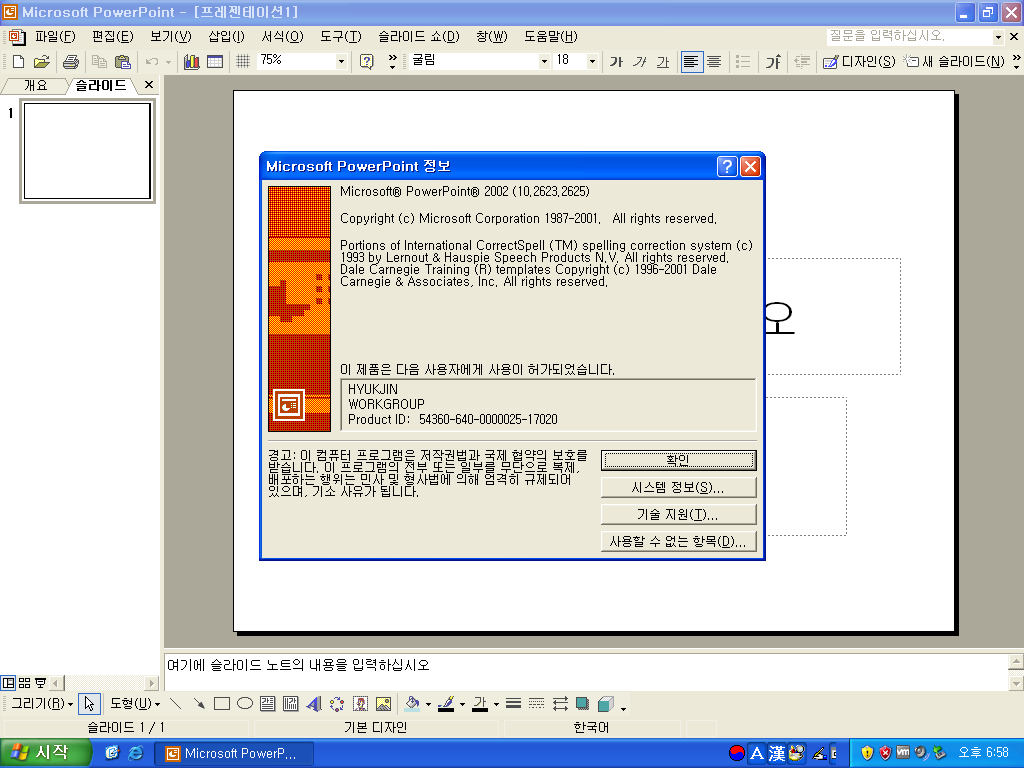Apply line color brush swatch
1024x768 pixels.
click(x=446, y=704)
